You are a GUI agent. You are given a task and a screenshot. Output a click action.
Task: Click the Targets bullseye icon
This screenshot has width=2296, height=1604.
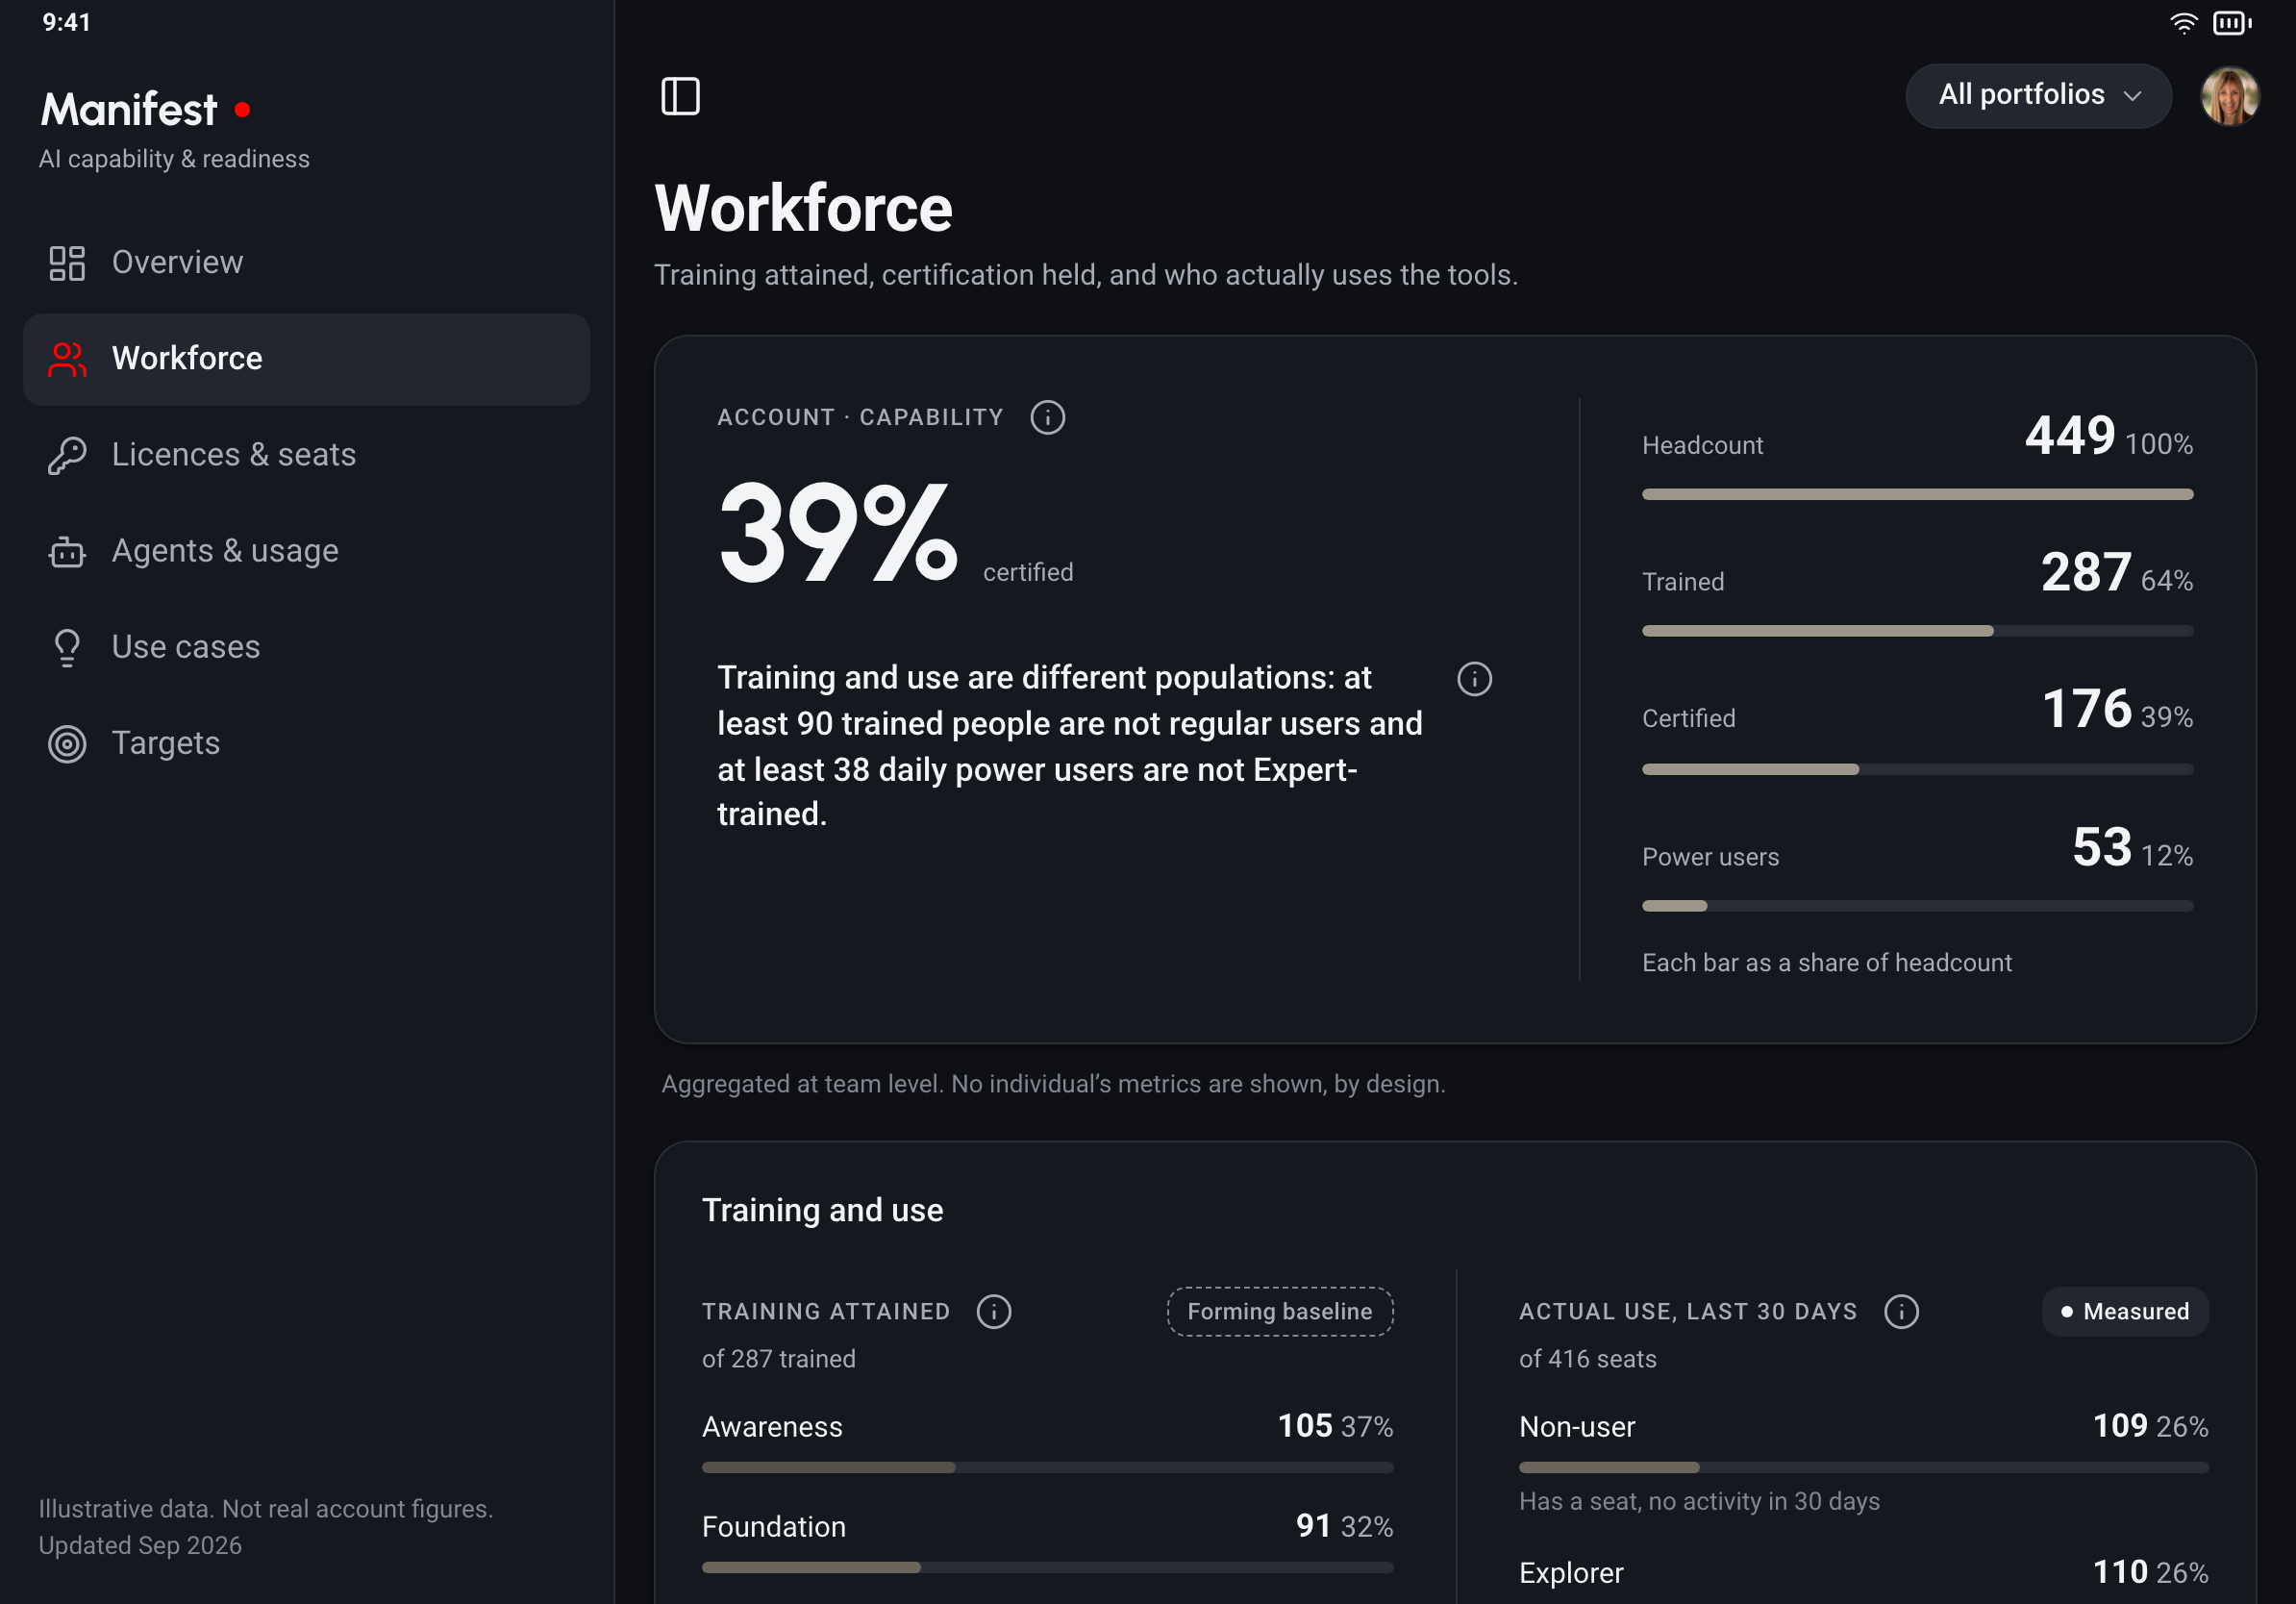67,743
